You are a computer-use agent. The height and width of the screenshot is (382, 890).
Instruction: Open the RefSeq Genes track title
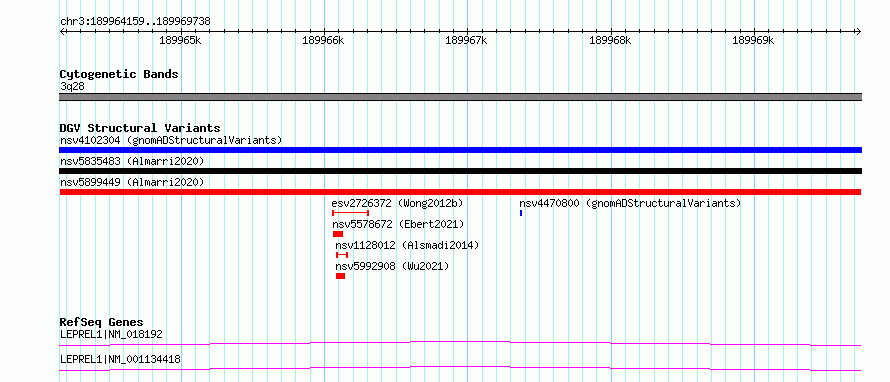102,322
